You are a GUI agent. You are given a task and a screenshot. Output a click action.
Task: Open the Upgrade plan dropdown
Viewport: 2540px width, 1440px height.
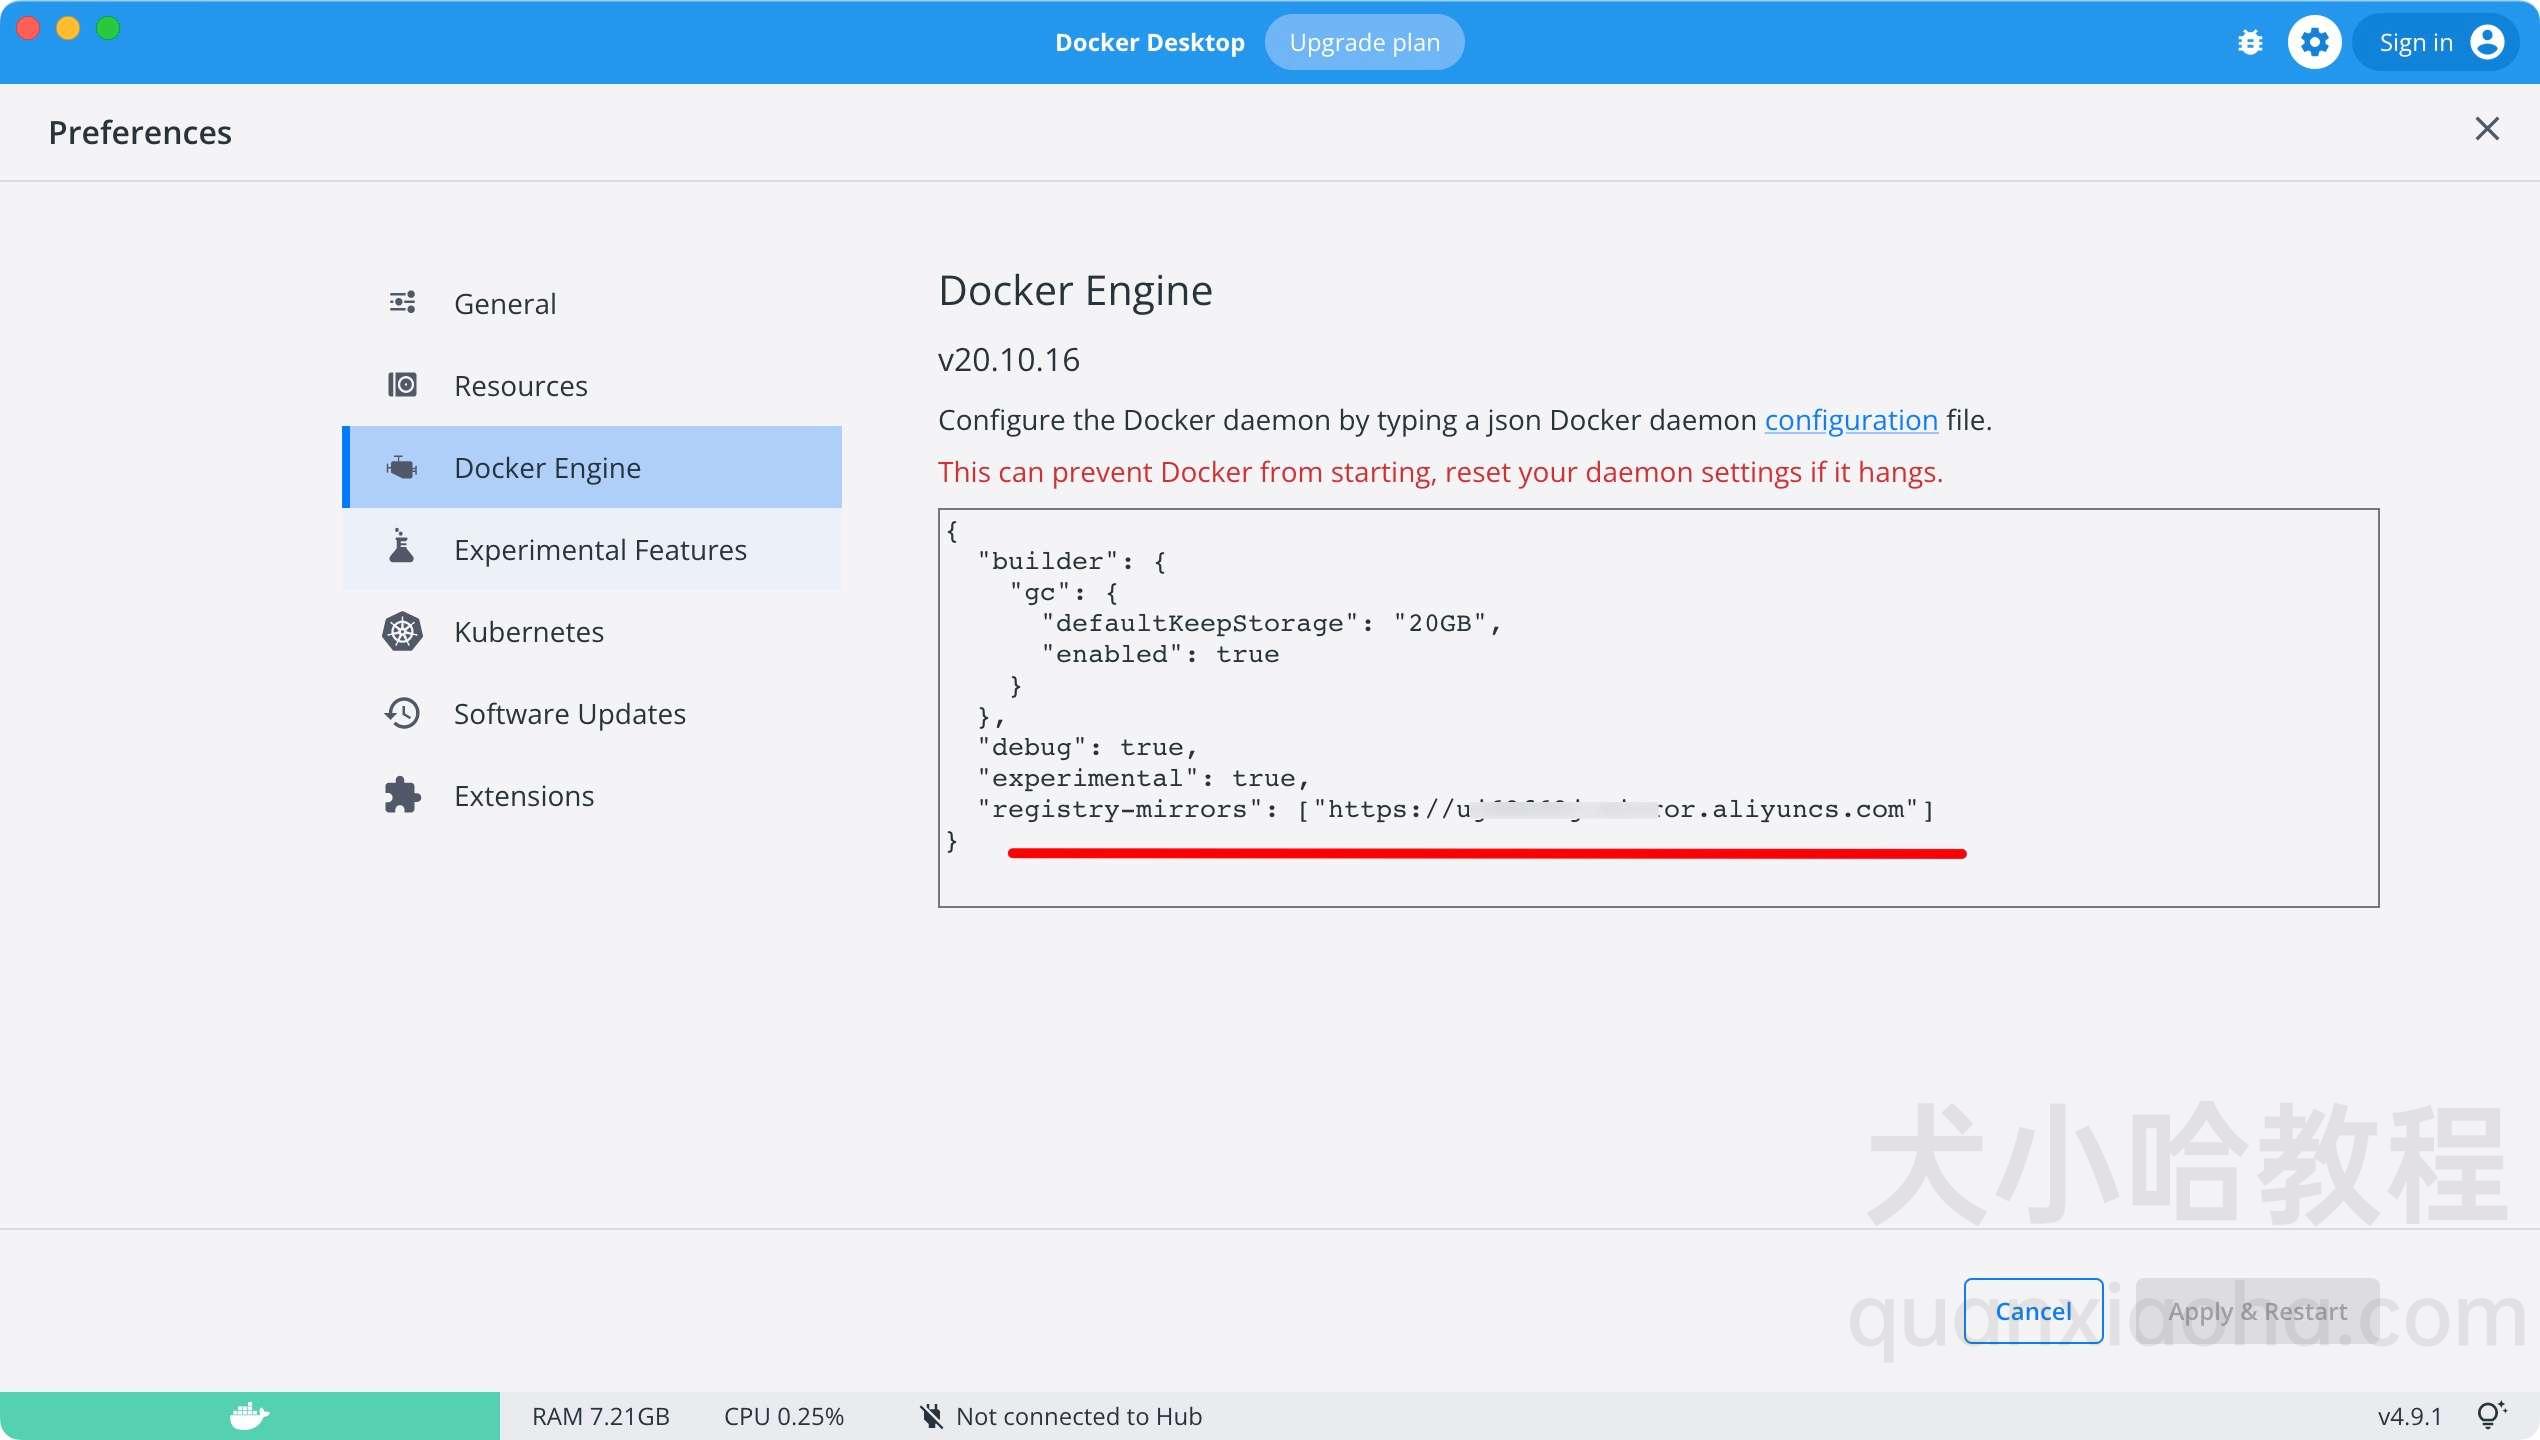[1366, 40]
